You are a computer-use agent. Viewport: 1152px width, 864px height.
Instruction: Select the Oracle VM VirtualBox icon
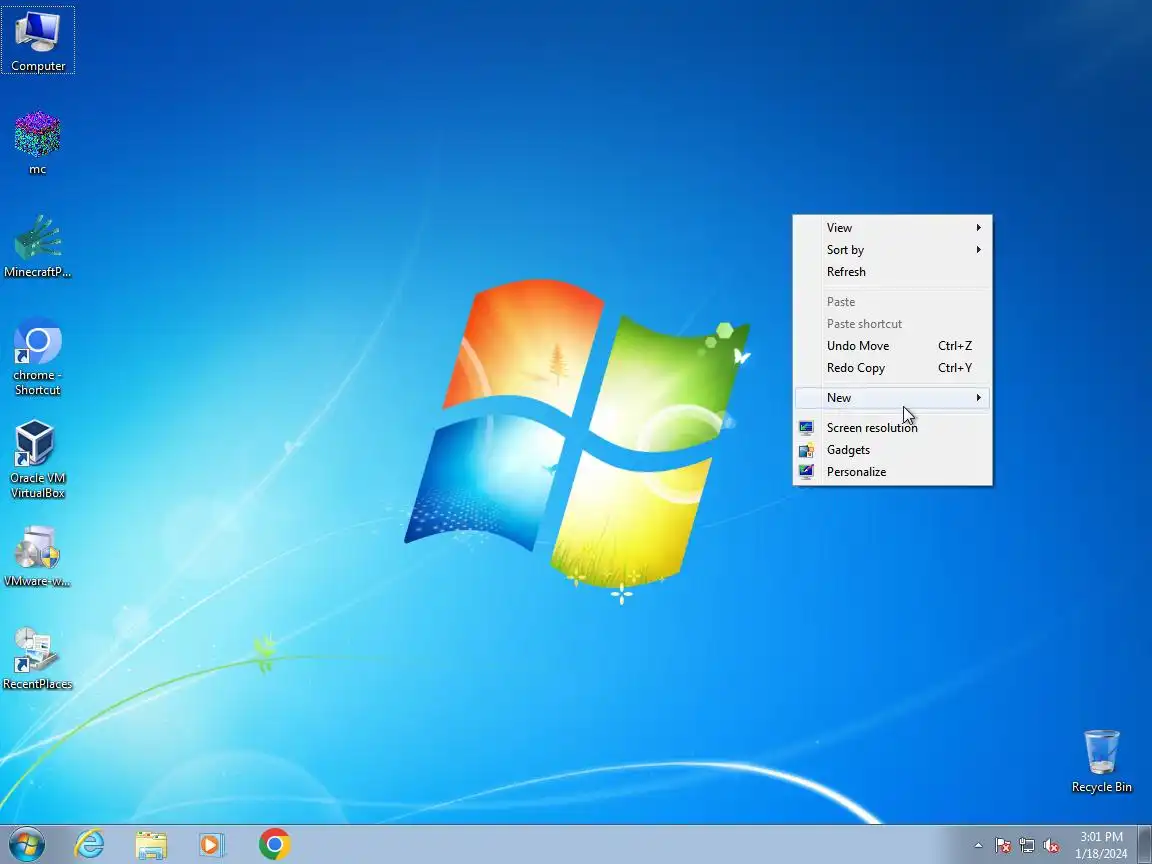(37, 459)
